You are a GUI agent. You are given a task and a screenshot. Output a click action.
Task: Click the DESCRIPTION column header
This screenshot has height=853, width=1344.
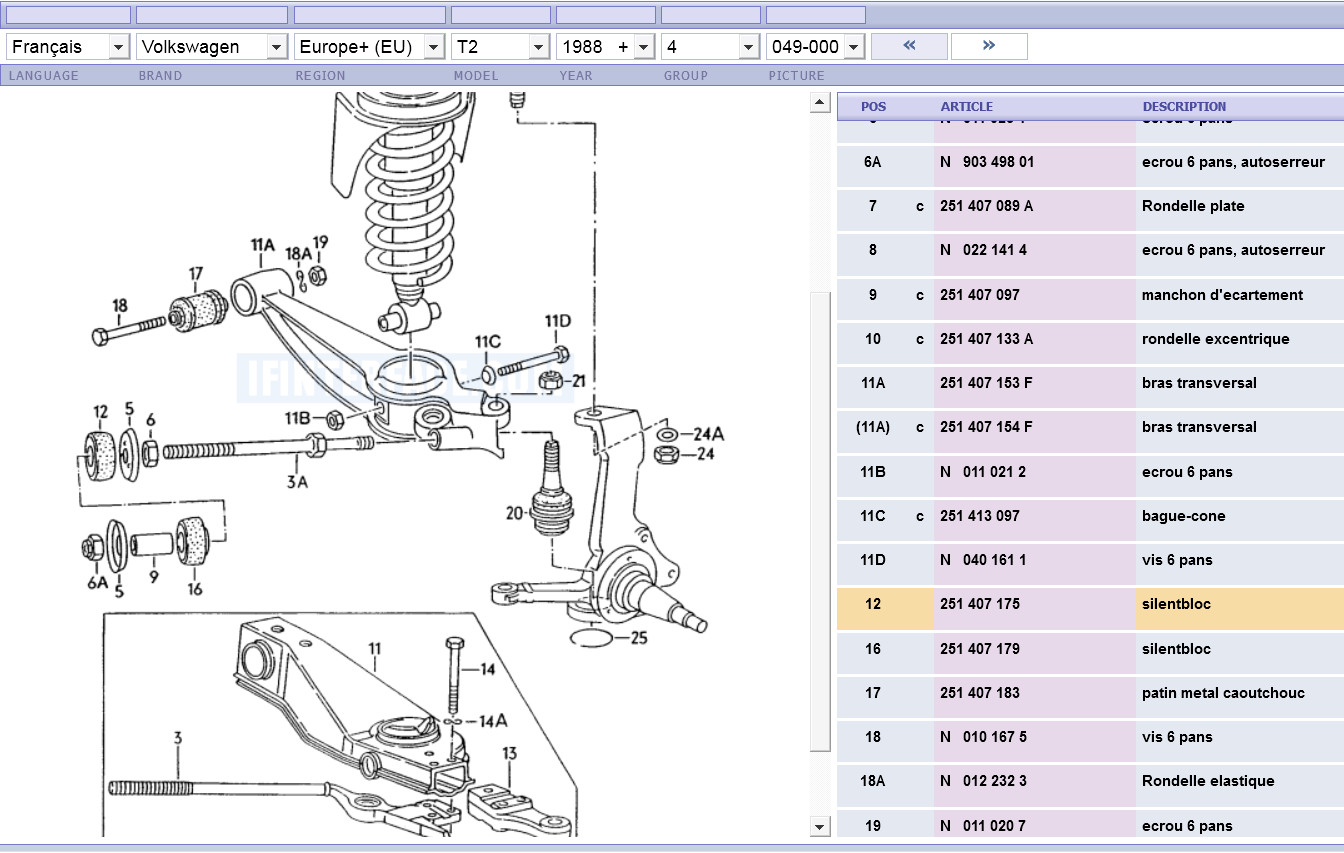point(1184,106)
